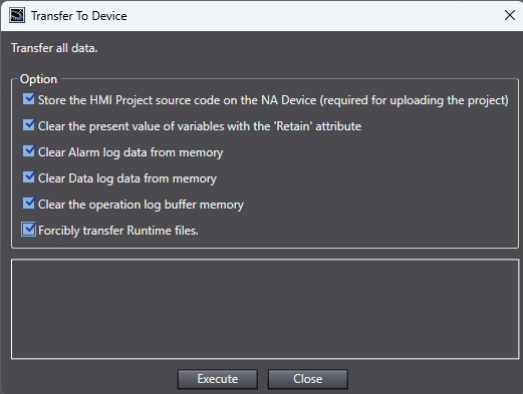Uncheck the Clear operation log buffer checkbox
523x394 pixels.
pyautogui.click(x=29, y=203)
